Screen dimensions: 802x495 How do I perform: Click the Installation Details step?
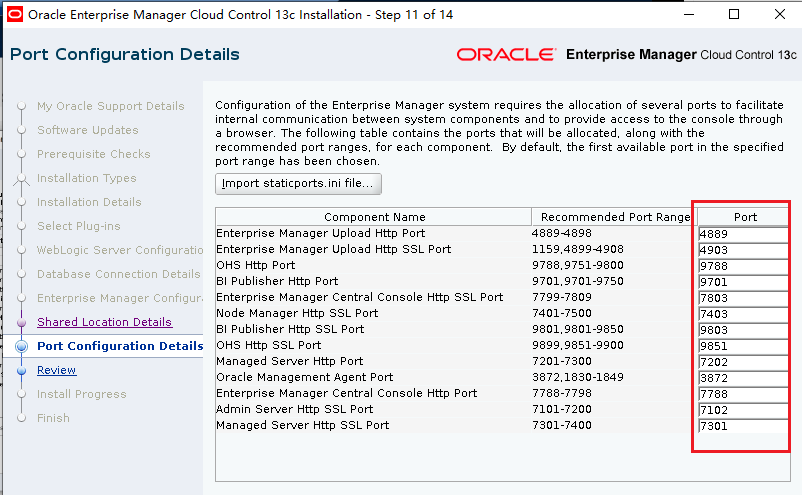point(89,202)
